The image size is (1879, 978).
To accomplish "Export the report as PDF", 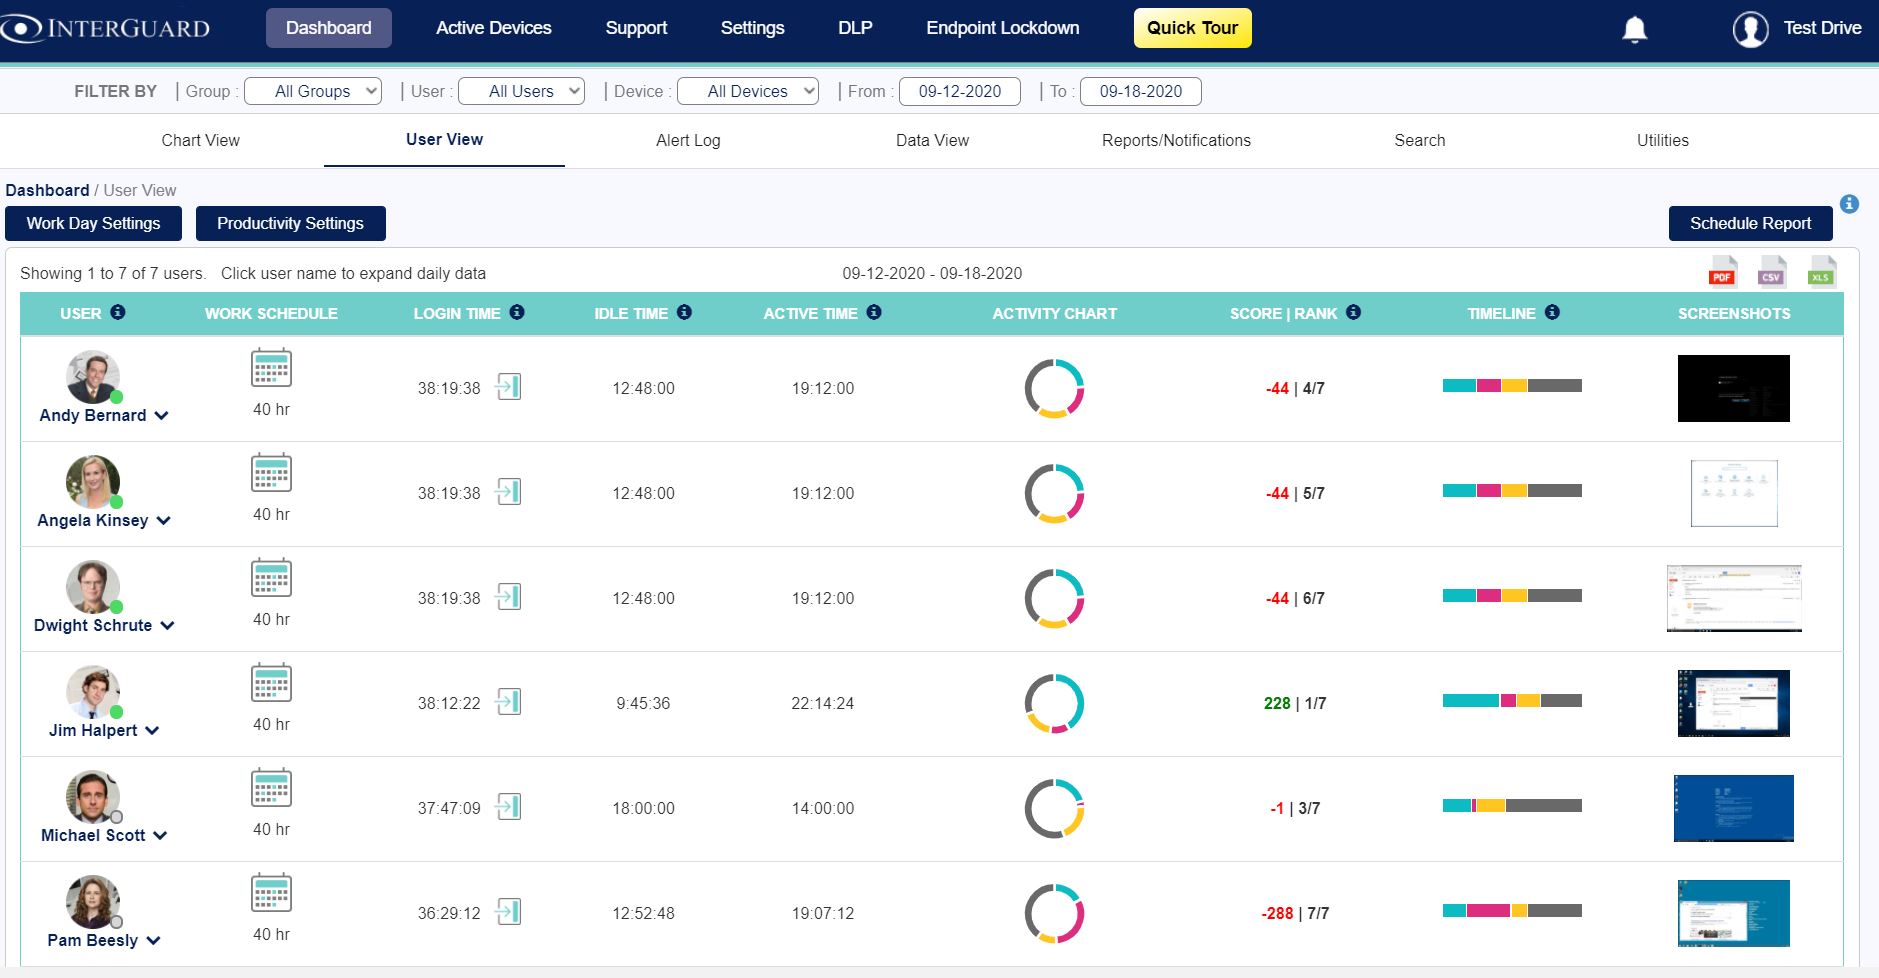I will click(x=1722, y=273).
